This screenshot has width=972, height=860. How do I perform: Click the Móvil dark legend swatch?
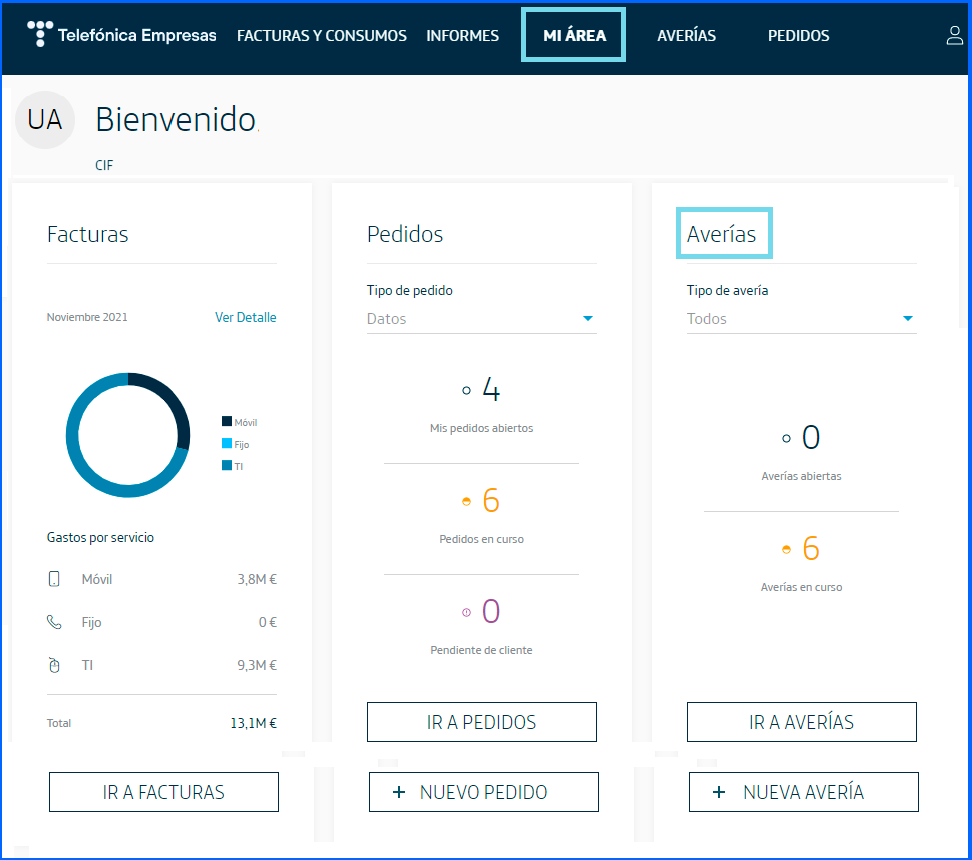tap(227, 422)
